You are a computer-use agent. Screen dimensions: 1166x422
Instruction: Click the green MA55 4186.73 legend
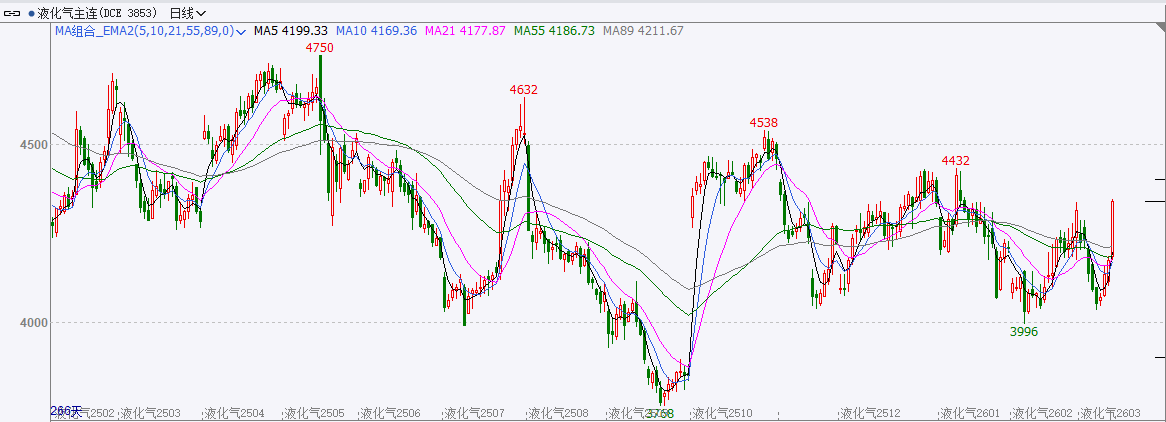[x=554, y=31]
